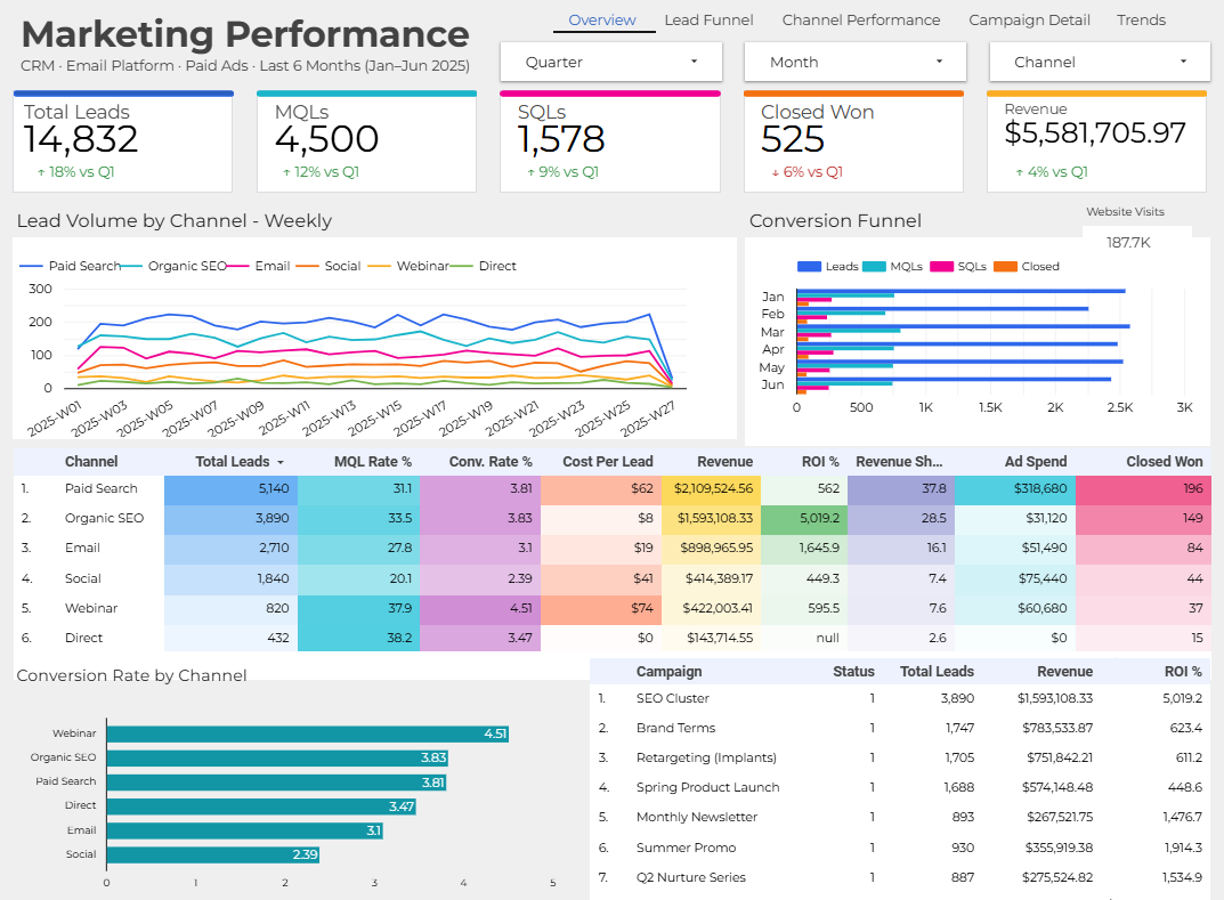Sort table by Ad Spend column
The height and width of the screenshot is (900, 1224).
click(1036, 462)
